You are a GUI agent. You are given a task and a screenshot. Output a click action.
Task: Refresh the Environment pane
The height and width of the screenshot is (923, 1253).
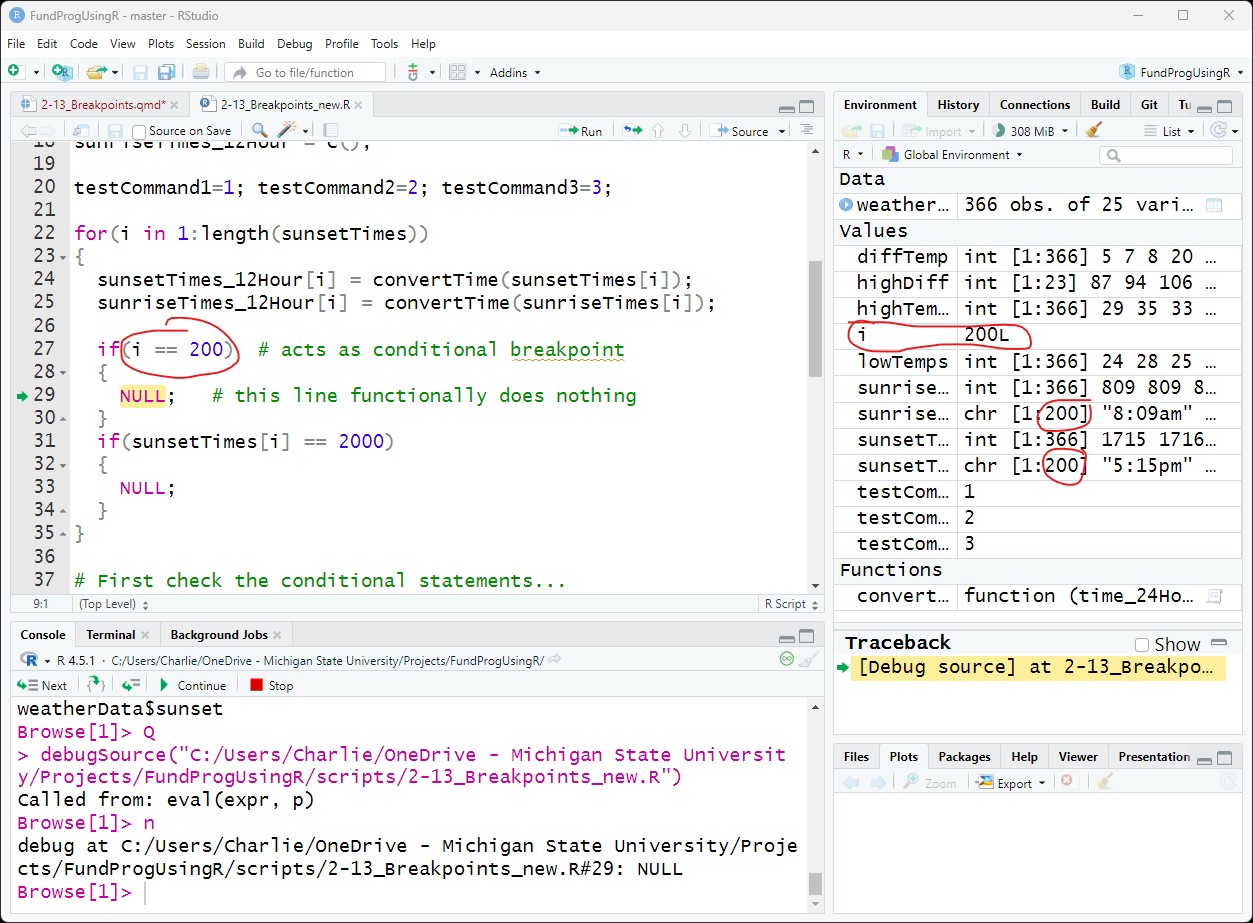tap(1217, 130)
